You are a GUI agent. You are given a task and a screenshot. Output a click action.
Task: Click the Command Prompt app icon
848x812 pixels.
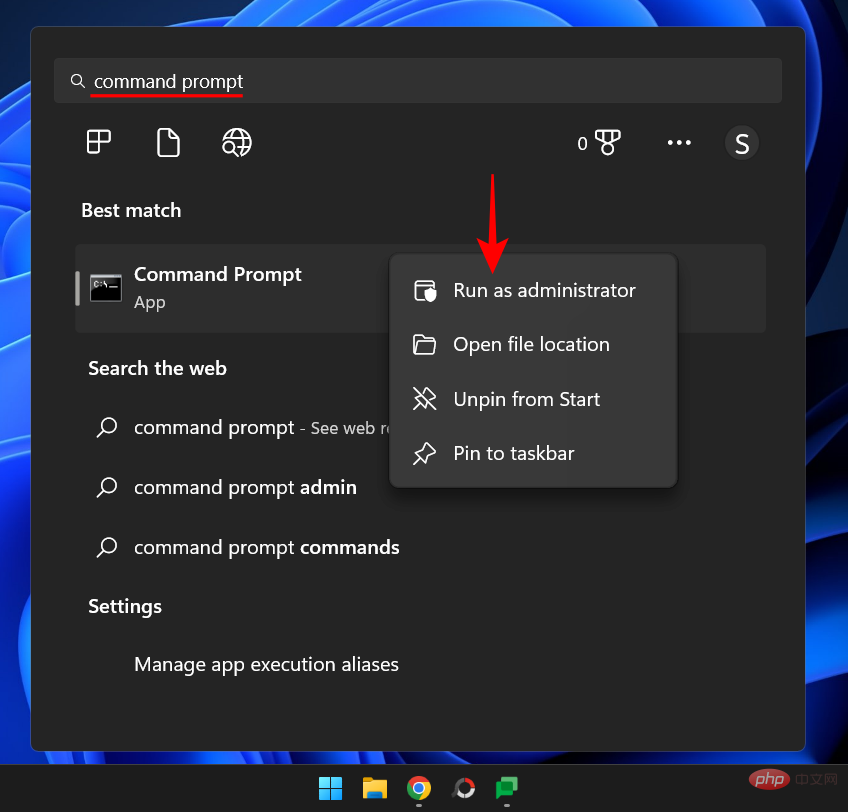point(106,287)
